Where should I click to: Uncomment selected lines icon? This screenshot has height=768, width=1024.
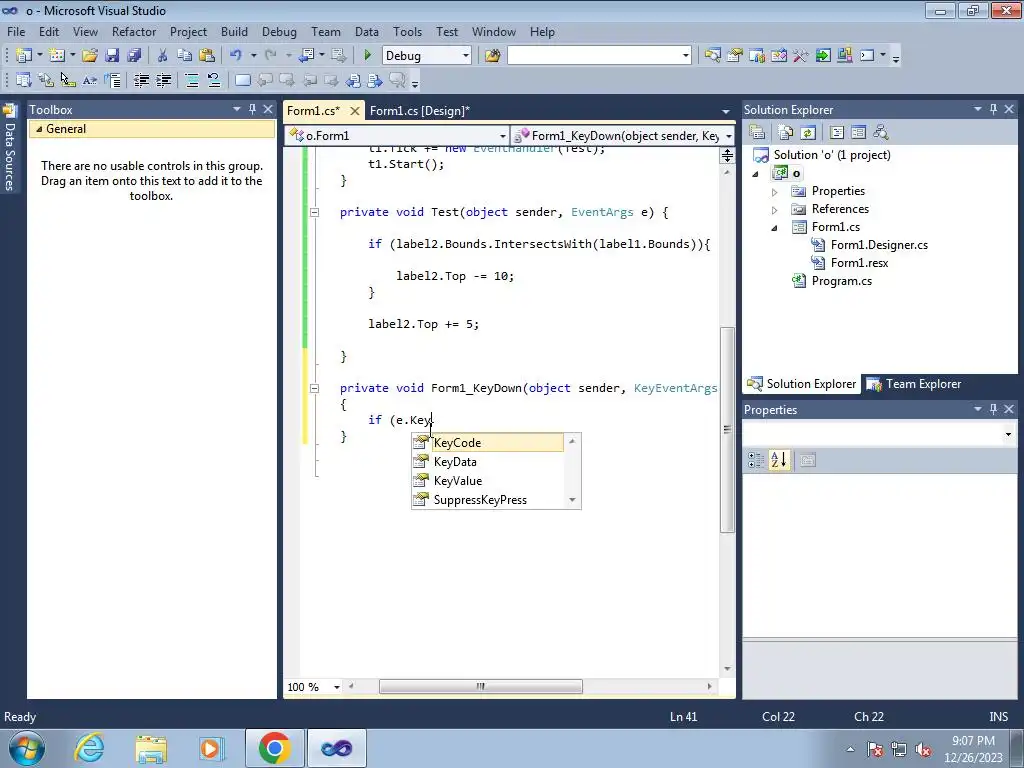click(214, 80)
